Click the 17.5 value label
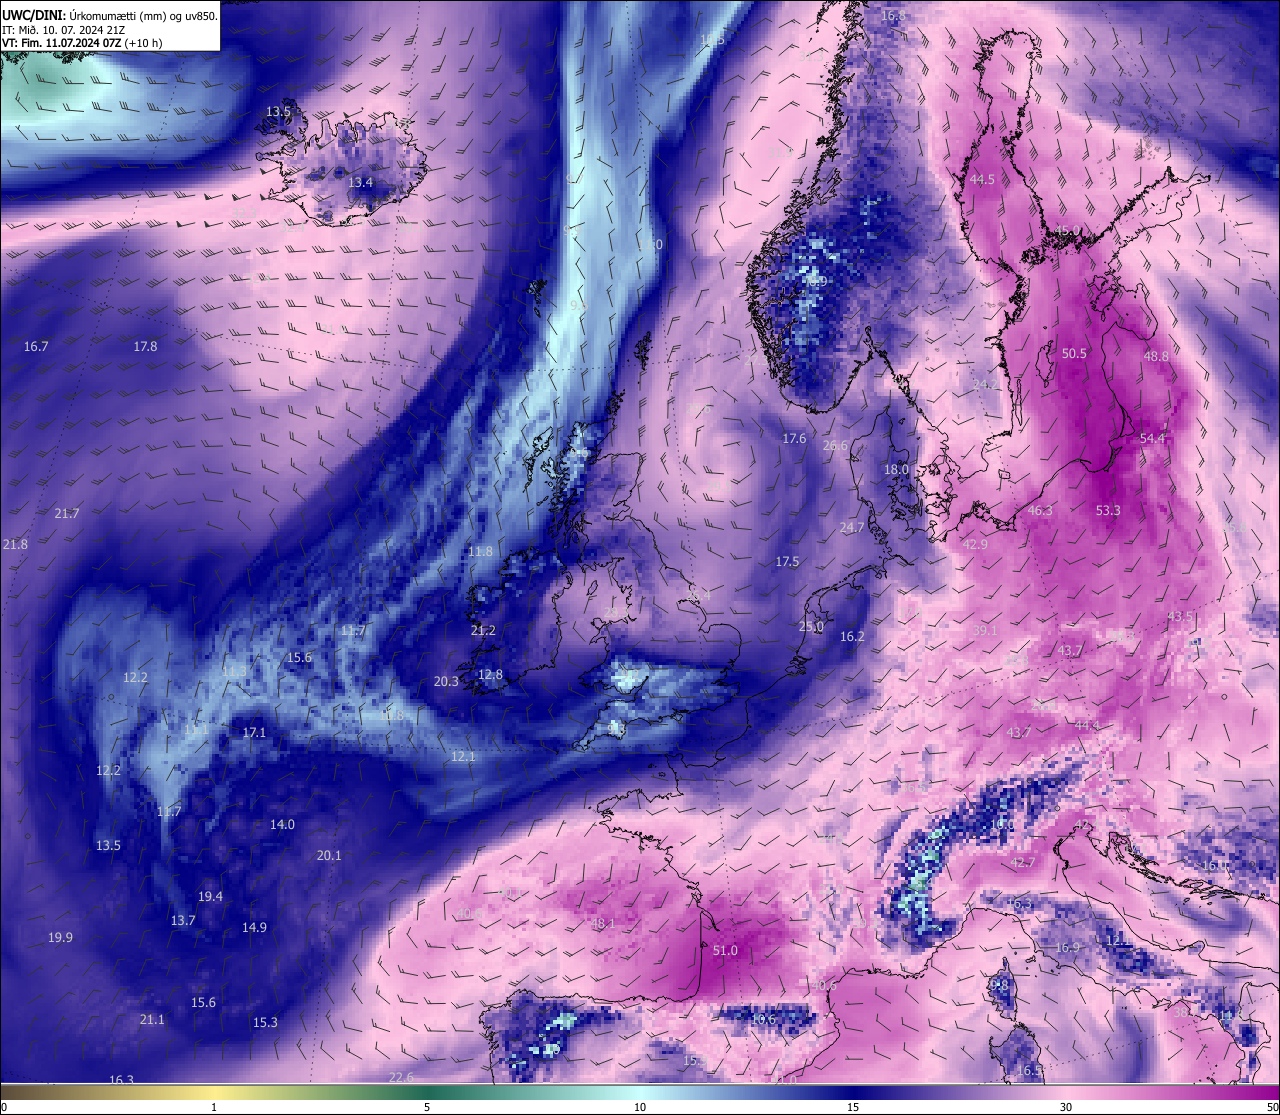 [788, 561]
